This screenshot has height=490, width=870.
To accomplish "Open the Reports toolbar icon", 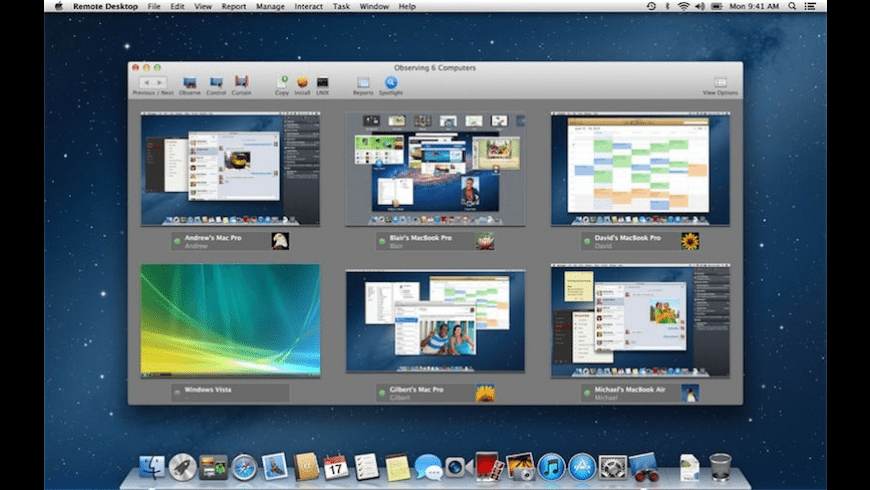I will [363, 83].
